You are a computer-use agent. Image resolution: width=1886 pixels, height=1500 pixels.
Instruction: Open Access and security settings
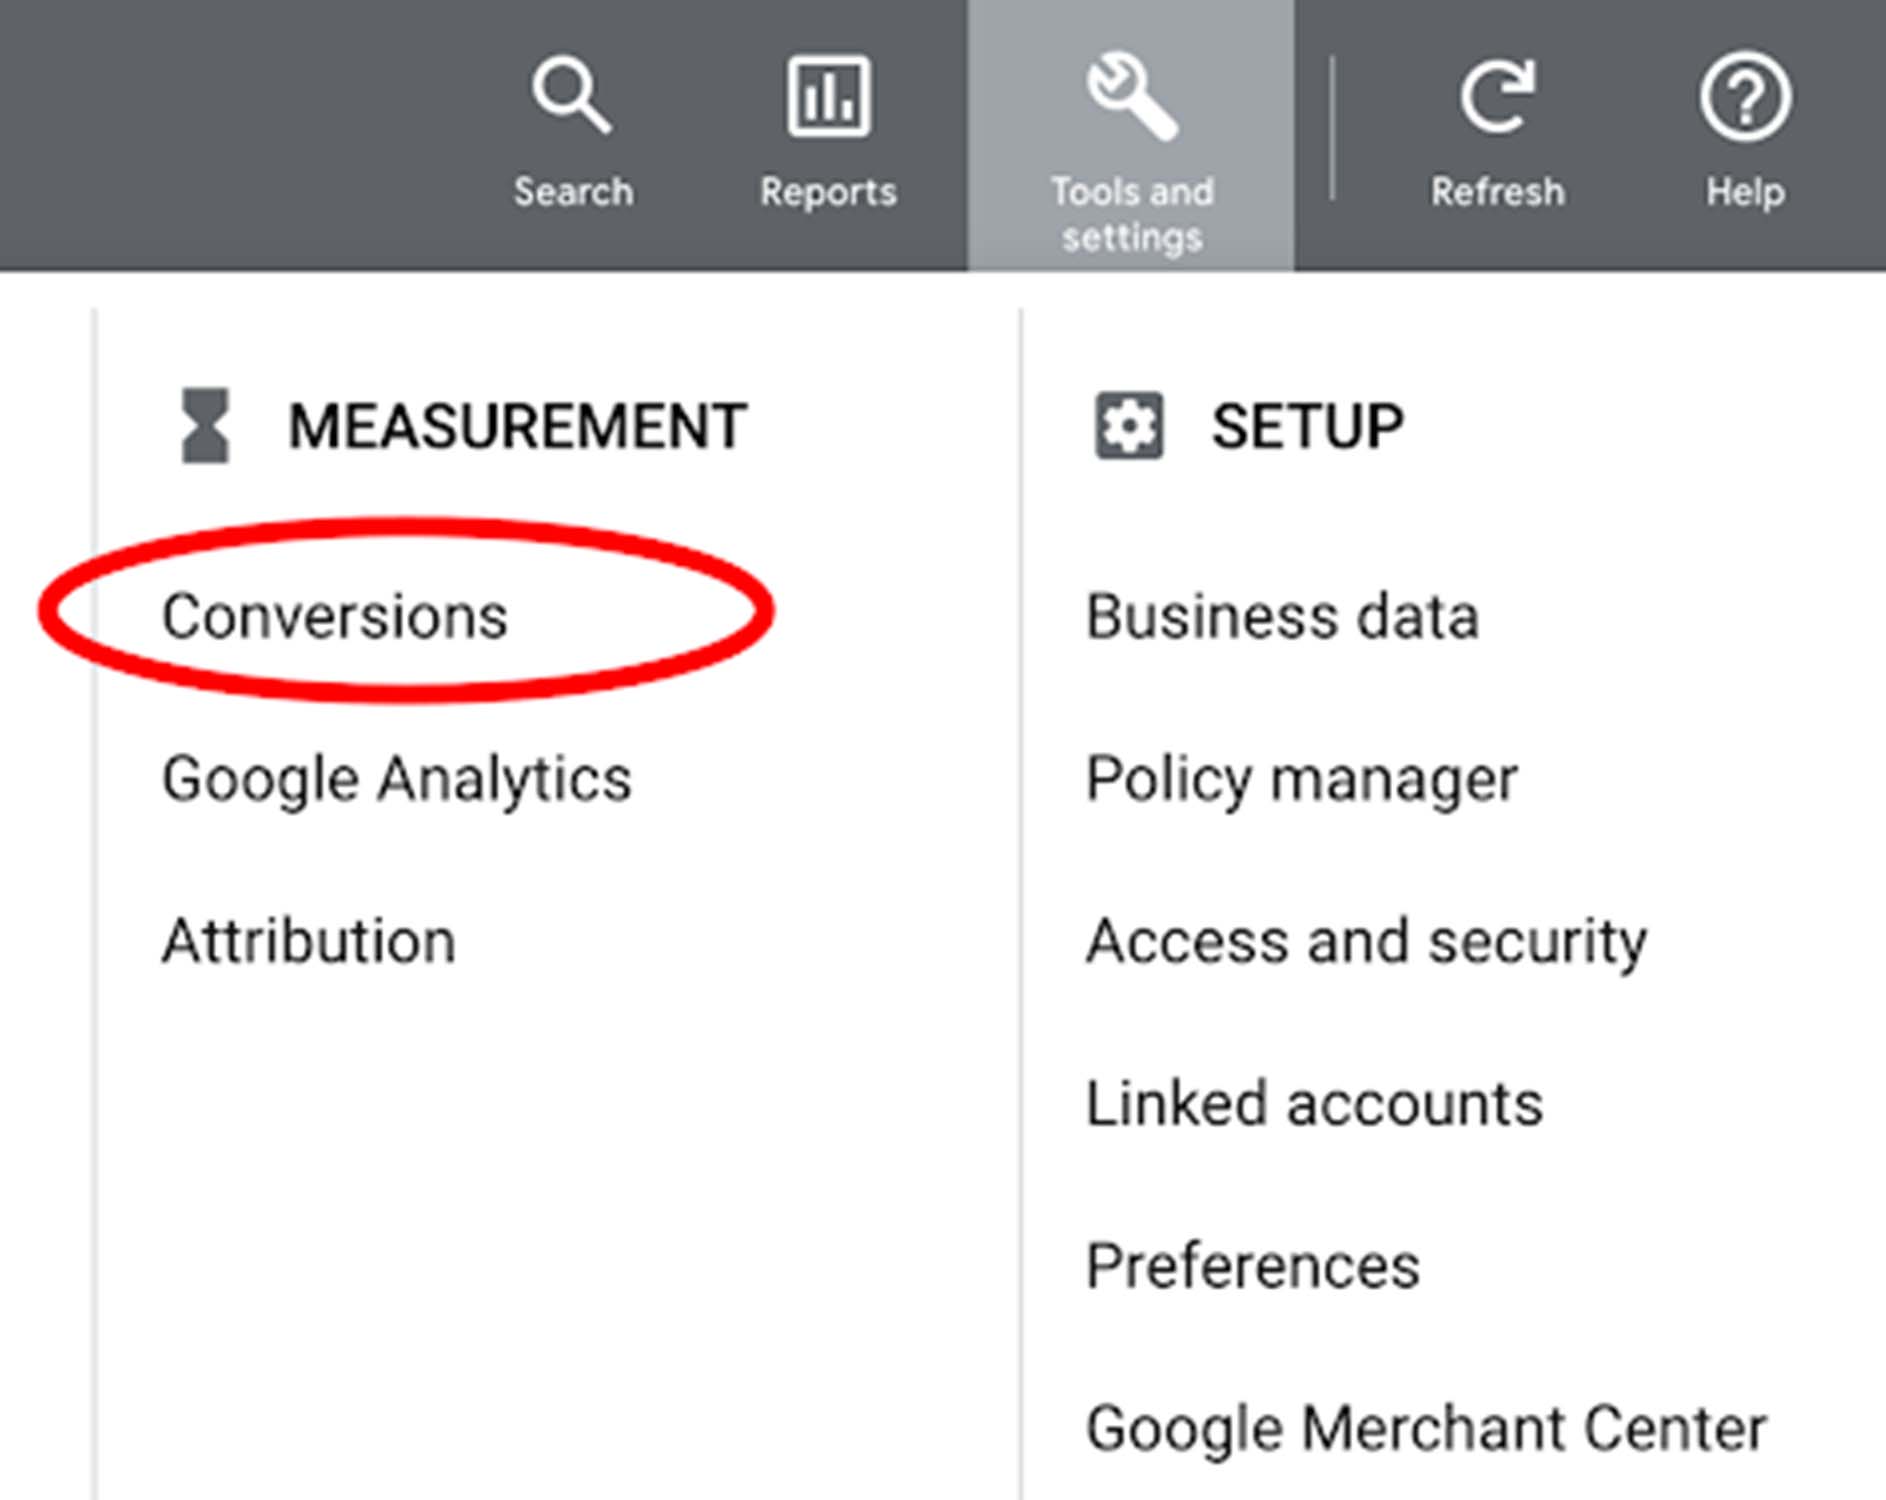coord(1366,942)
